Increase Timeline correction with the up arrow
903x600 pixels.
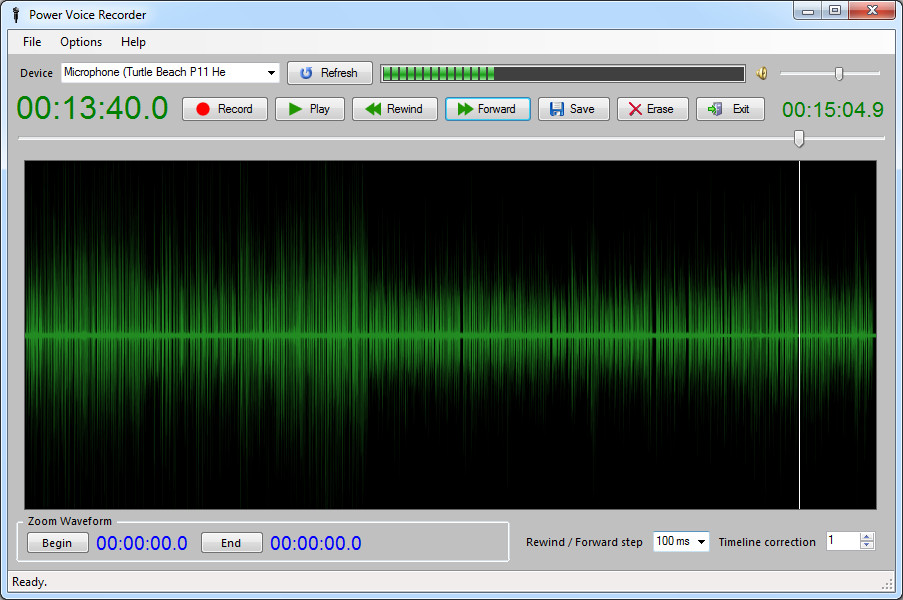coord(867,537)
